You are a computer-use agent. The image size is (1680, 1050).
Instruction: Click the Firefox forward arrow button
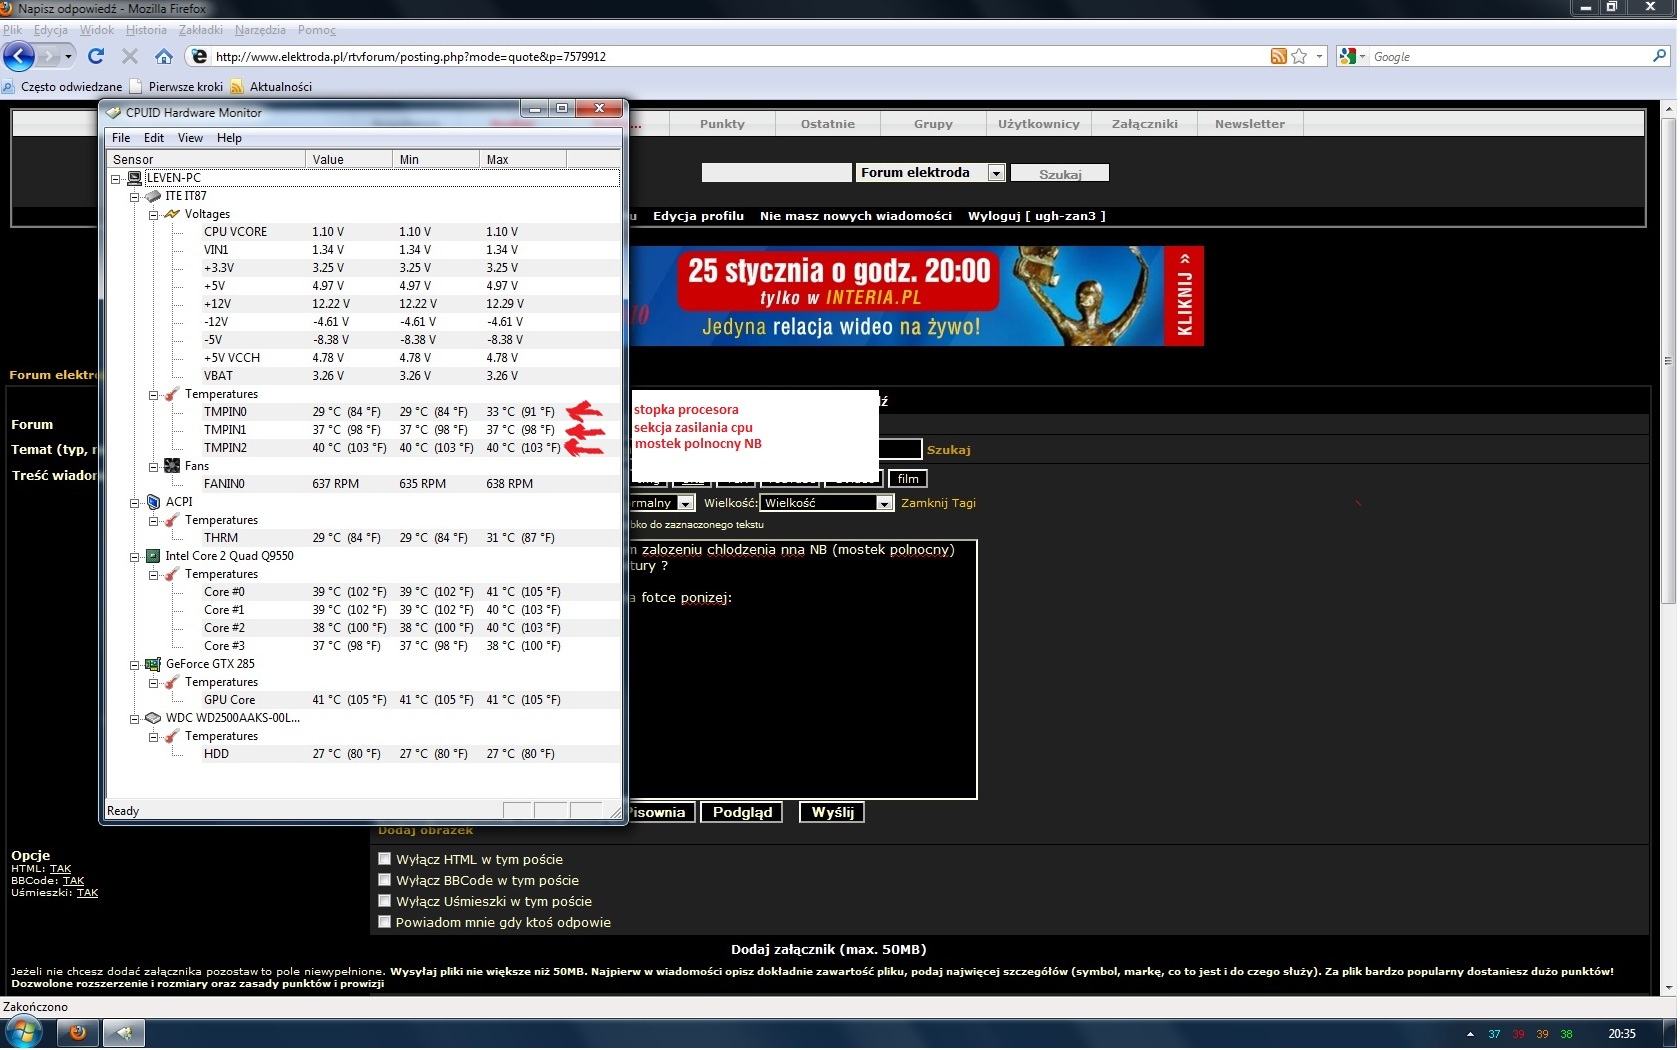click(50, 56)
